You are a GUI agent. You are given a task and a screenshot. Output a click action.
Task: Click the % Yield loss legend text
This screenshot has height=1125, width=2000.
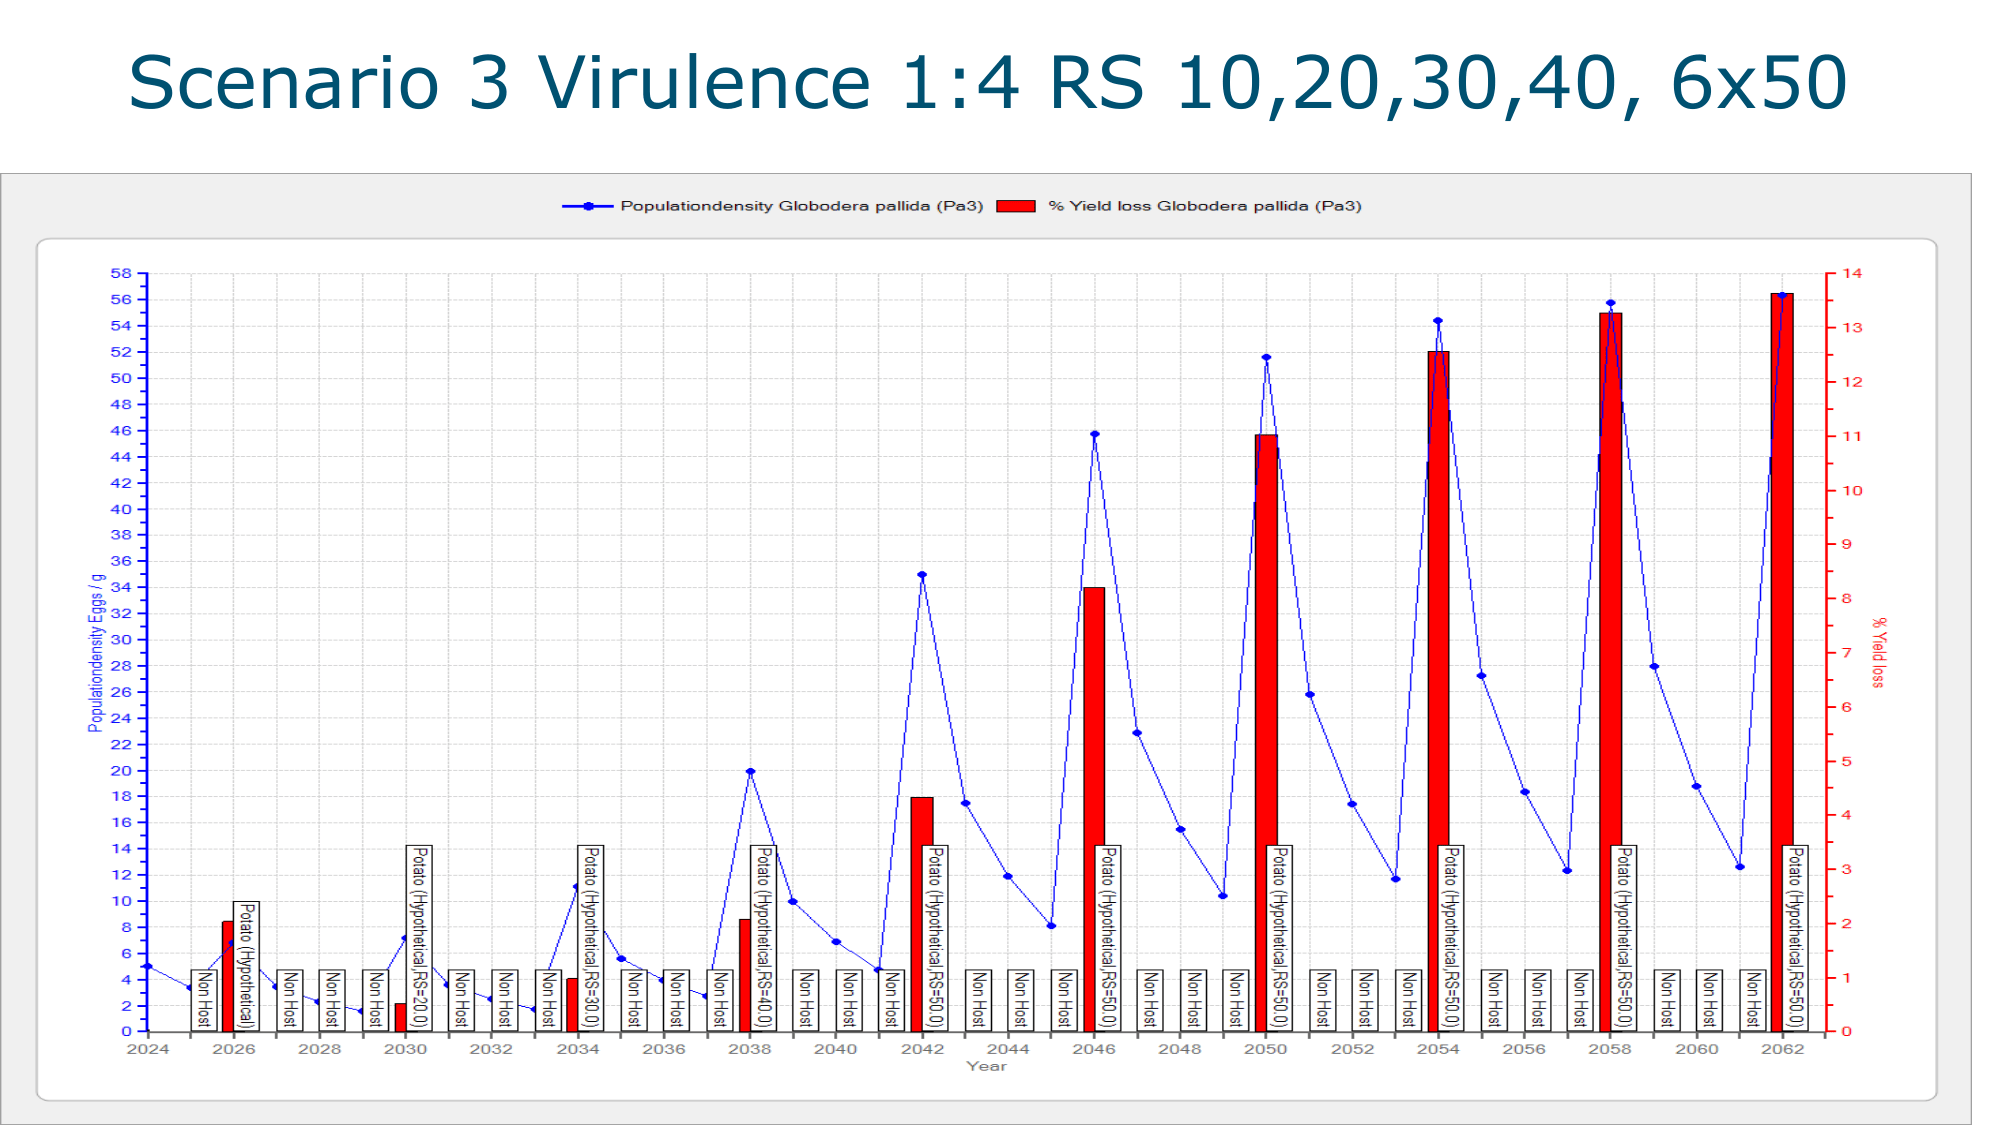coord(1204,206)
